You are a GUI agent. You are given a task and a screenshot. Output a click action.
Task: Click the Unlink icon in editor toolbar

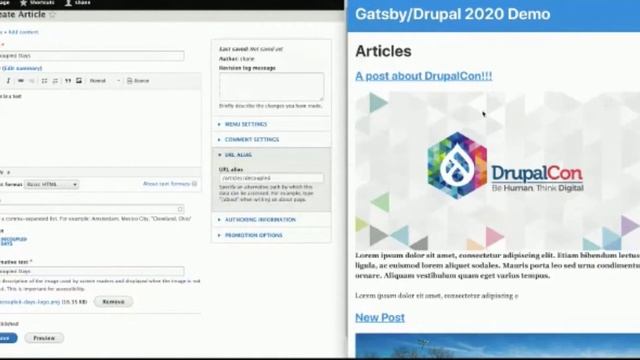tap(32, 81)
